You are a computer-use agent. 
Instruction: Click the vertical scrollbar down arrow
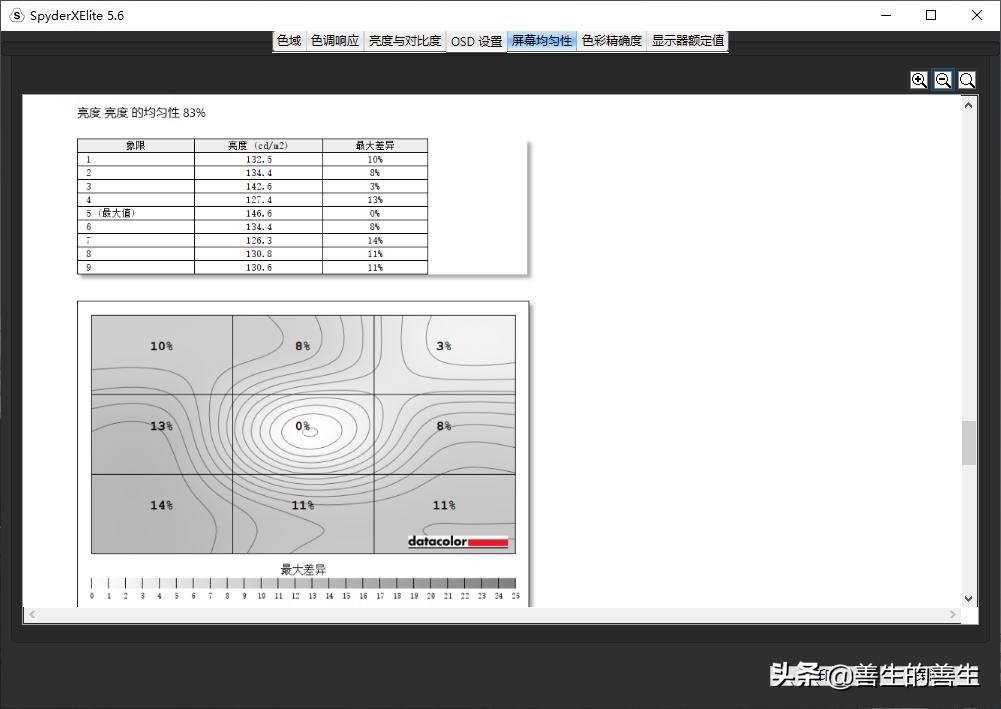[968, 599]
